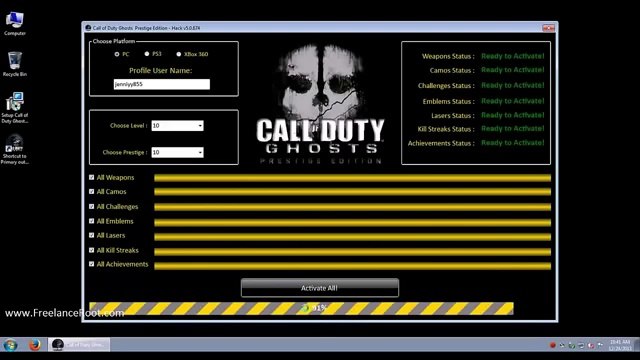The height and width of the screenshot is (360, 640).
Task: Click the red recording tray icon
Action: click(x=553, y=345)
